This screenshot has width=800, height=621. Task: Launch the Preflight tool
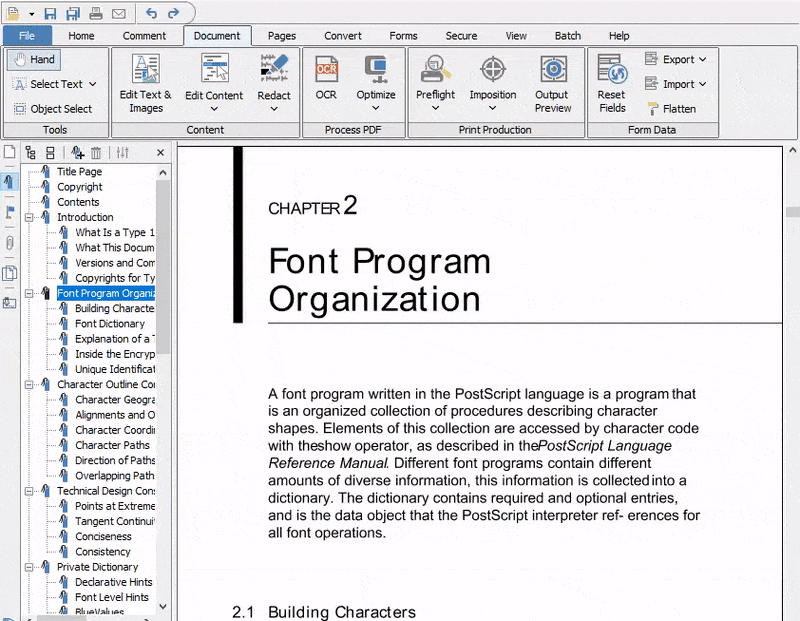tap(435, 83)
